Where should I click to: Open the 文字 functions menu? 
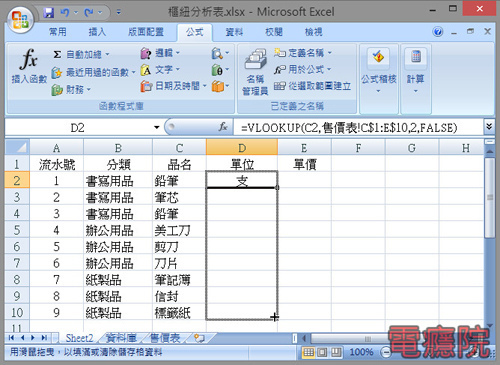tap(160, 70)
